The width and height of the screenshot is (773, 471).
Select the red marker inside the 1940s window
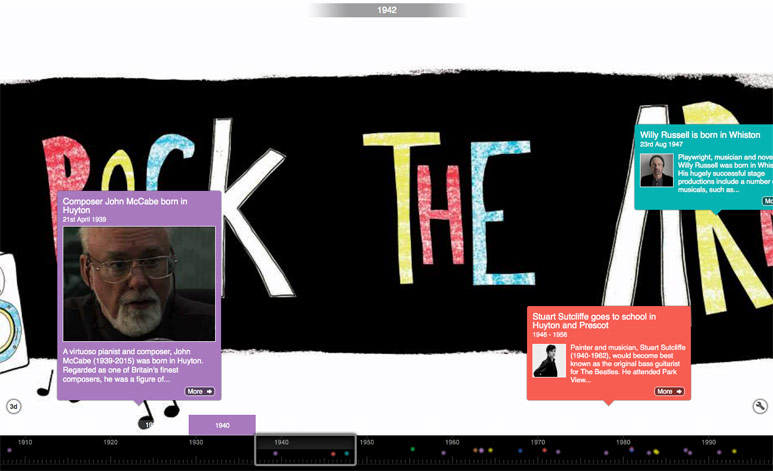pyautogui.click(x=333, y=454)
